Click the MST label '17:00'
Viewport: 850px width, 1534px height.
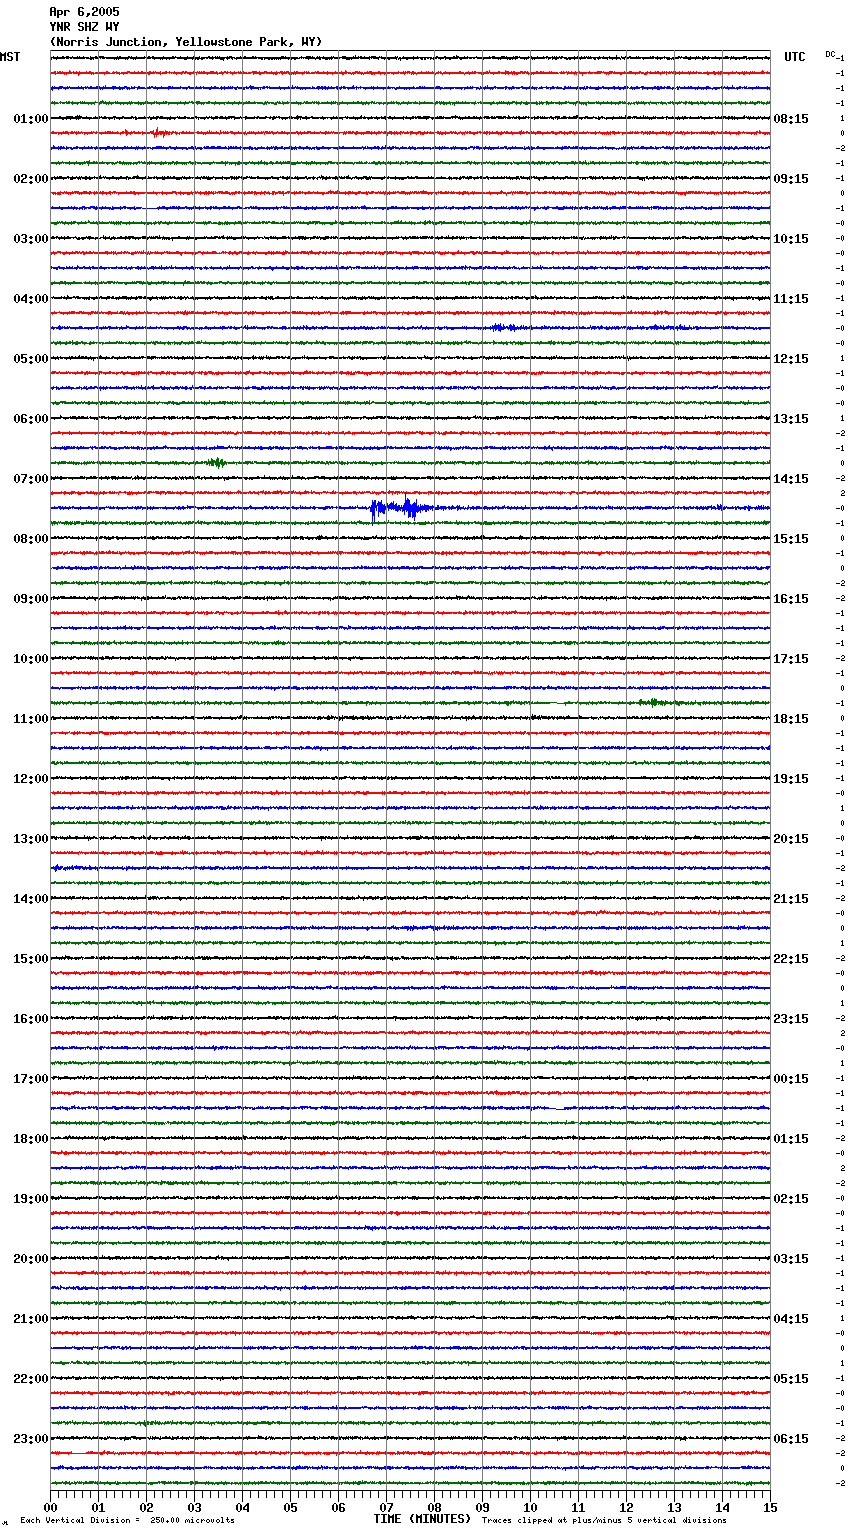pos(31,1079)
